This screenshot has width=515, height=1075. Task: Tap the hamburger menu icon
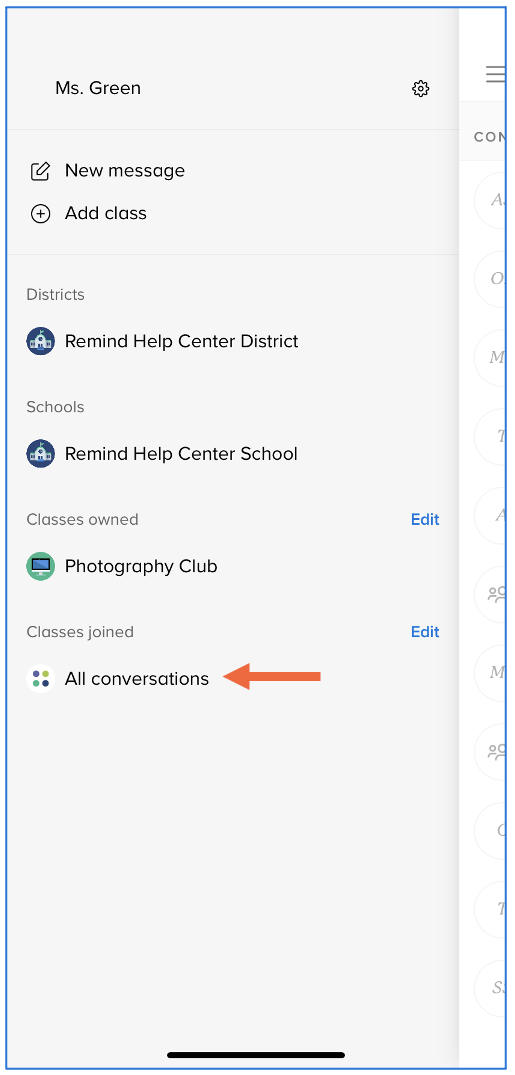click(496, 74)
